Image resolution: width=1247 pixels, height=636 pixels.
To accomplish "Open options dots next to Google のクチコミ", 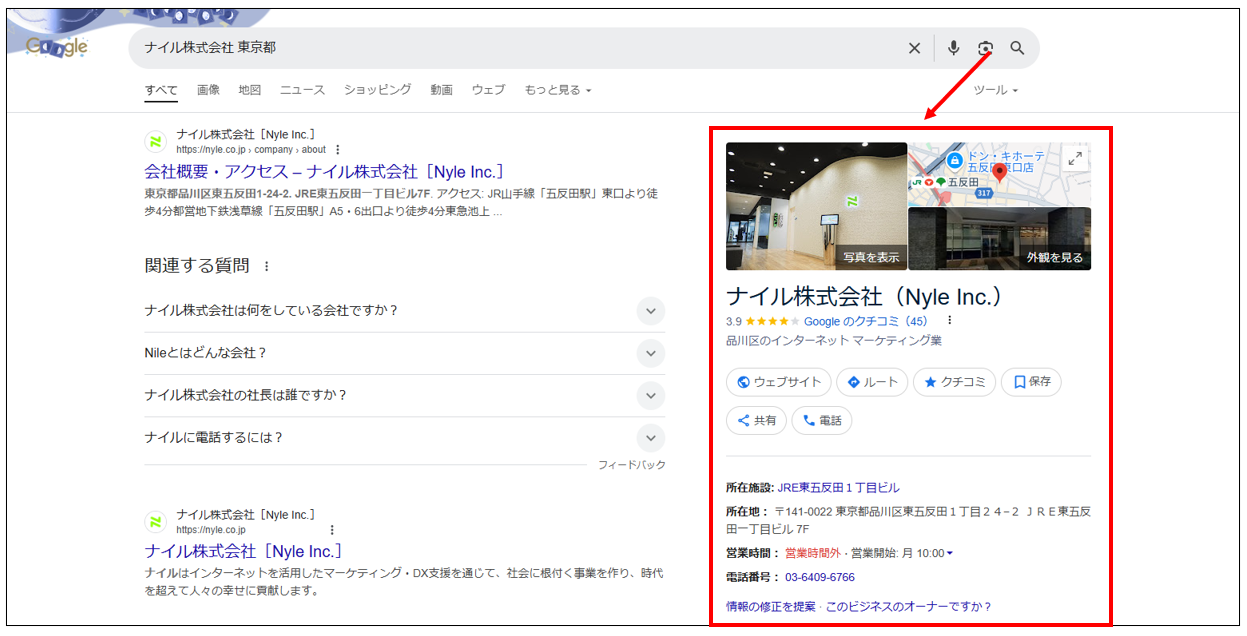I will (x=949, y=321).
